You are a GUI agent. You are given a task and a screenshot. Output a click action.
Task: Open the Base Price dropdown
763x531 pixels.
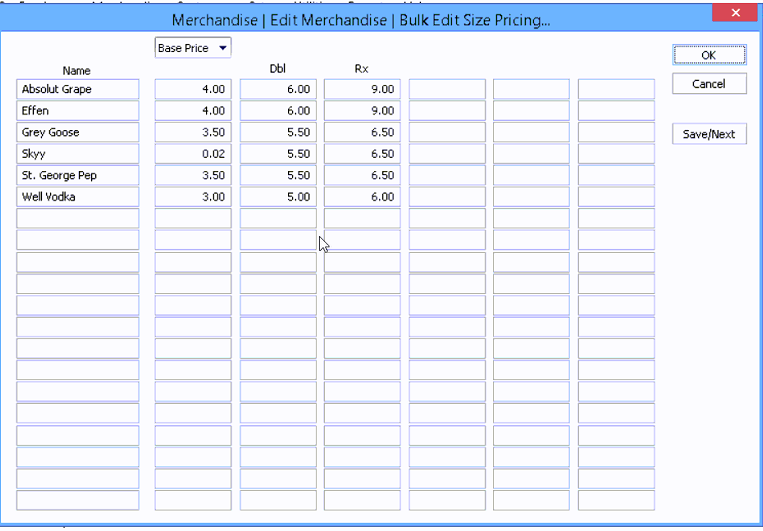point(193,48)
